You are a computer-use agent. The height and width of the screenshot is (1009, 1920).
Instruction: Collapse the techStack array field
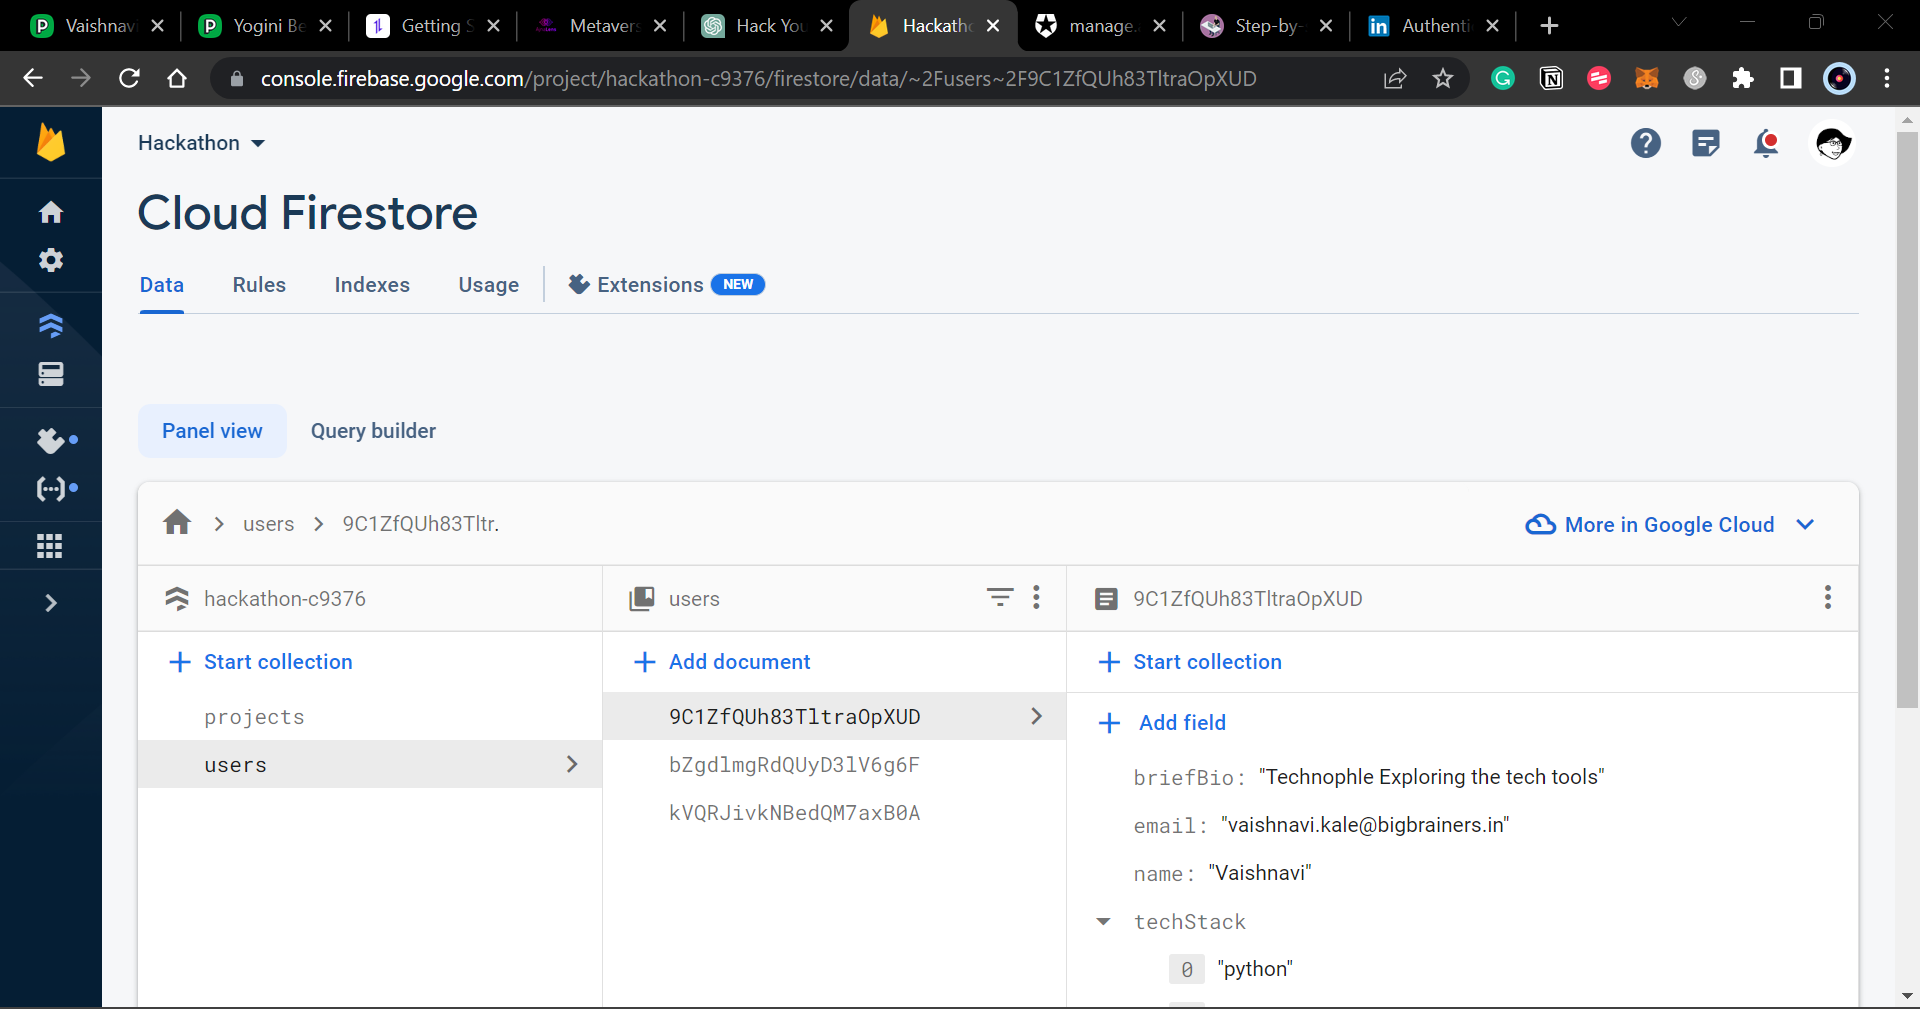tap(1104, 922)
